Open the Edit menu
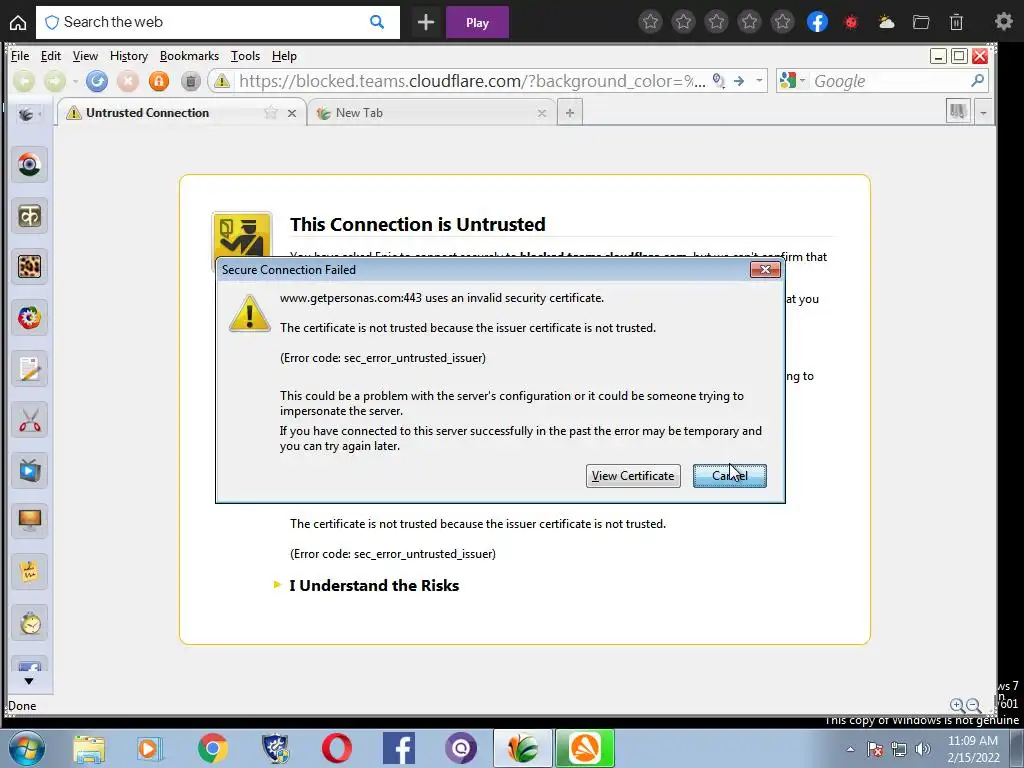The height and width of the screenshot is (768, 1024). pos(51,56)
